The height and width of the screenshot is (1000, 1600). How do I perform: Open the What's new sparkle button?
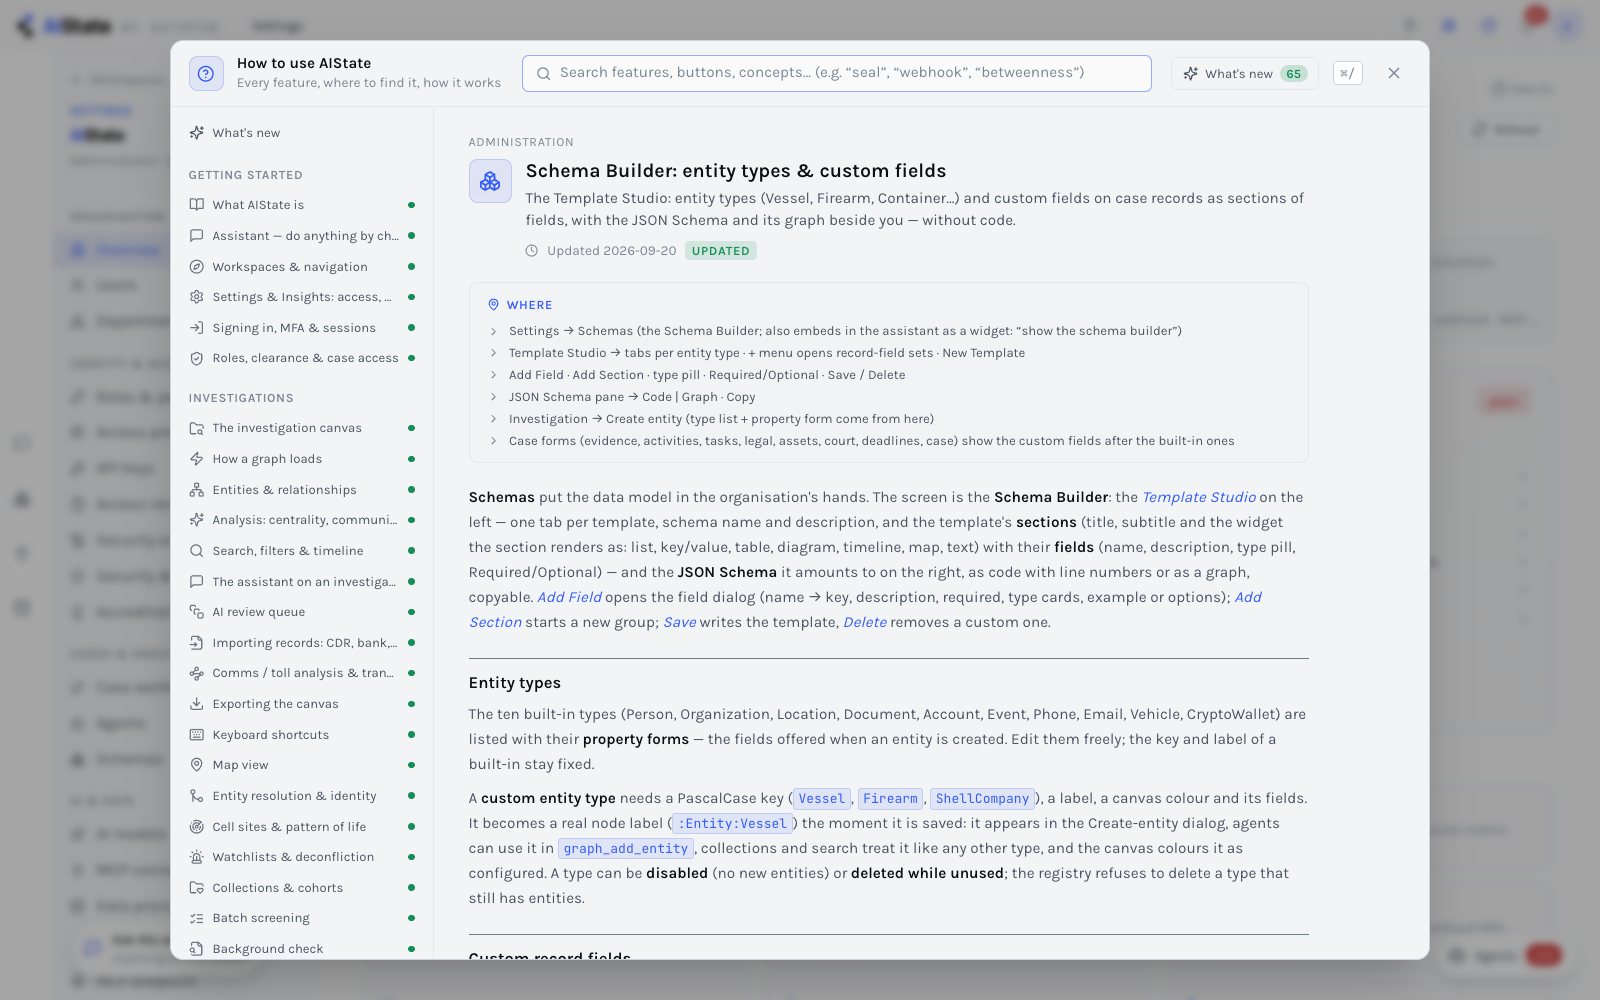click(x=1245, y=73)
